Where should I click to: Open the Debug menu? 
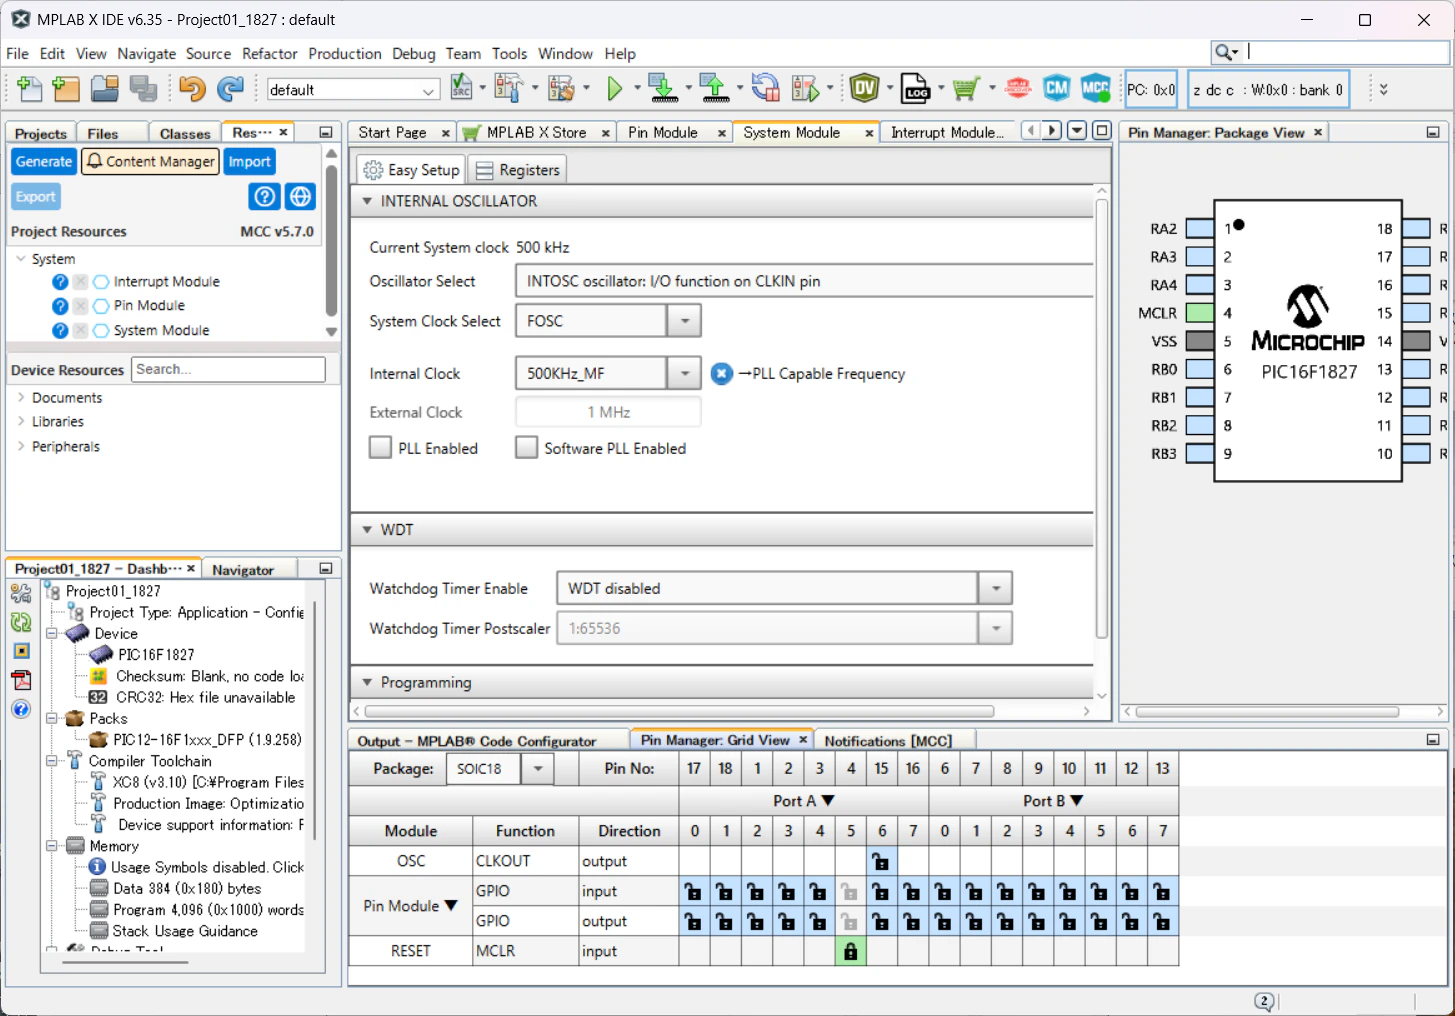(413, 53)
